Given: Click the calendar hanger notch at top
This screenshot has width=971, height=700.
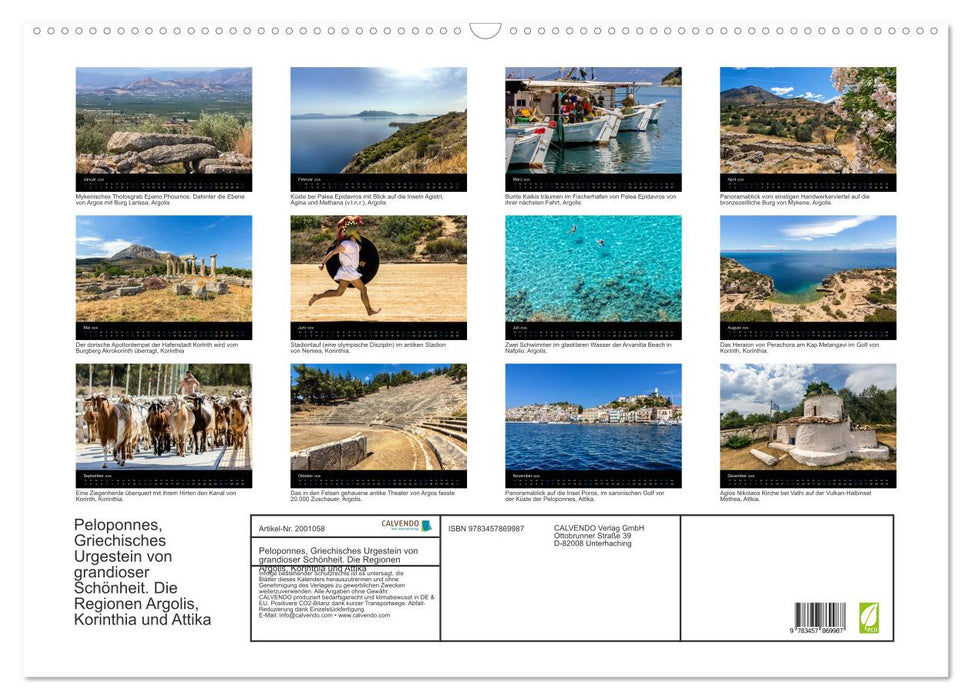Looking at the screenshot, I should point(485,31).
